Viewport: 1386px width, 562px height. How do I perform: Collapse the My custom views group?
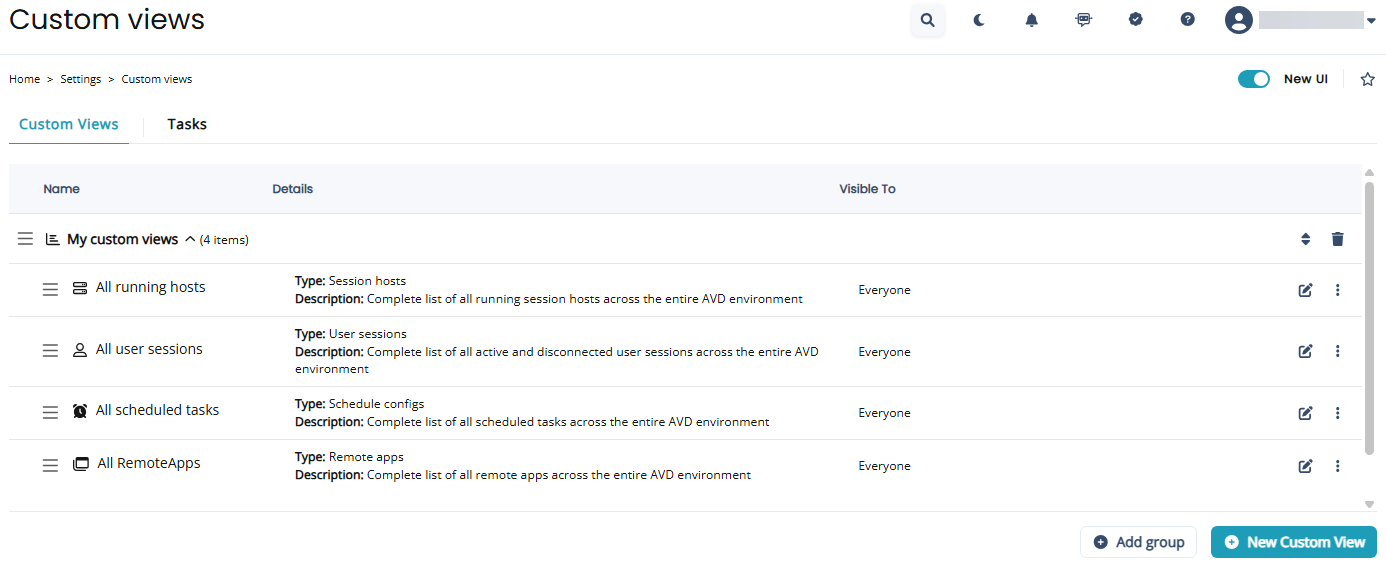tap(188, 240)
